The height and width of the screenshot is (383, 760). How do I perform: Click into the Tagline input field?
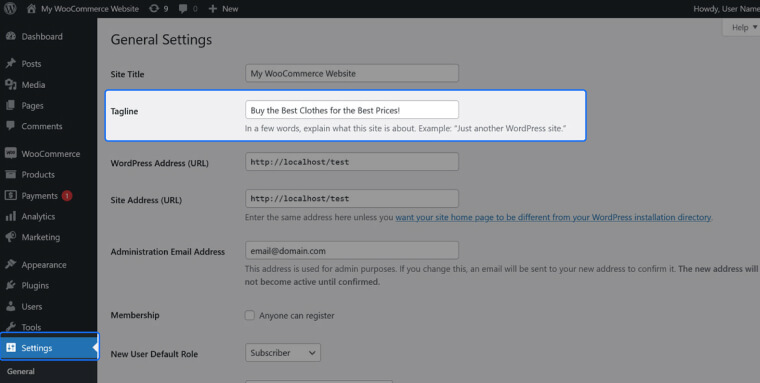[352, 110]
